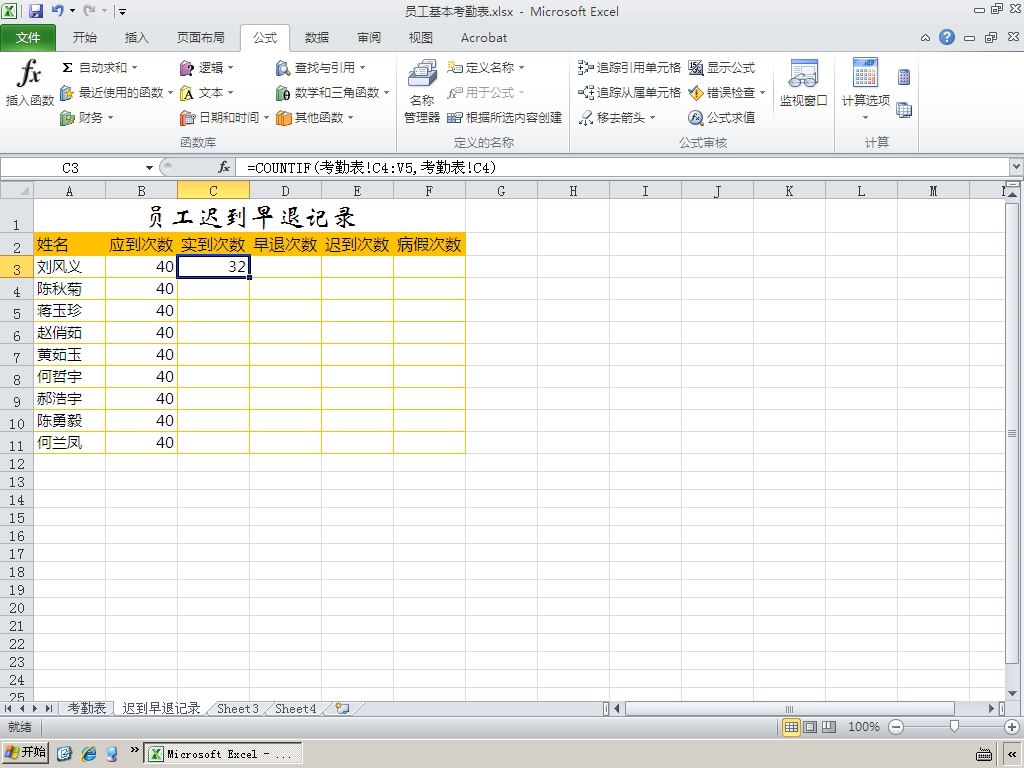Click Create from Selection (根据所选内容创建)
The width and height of the screenshot is (1024, 768).
tap(504, 118)
